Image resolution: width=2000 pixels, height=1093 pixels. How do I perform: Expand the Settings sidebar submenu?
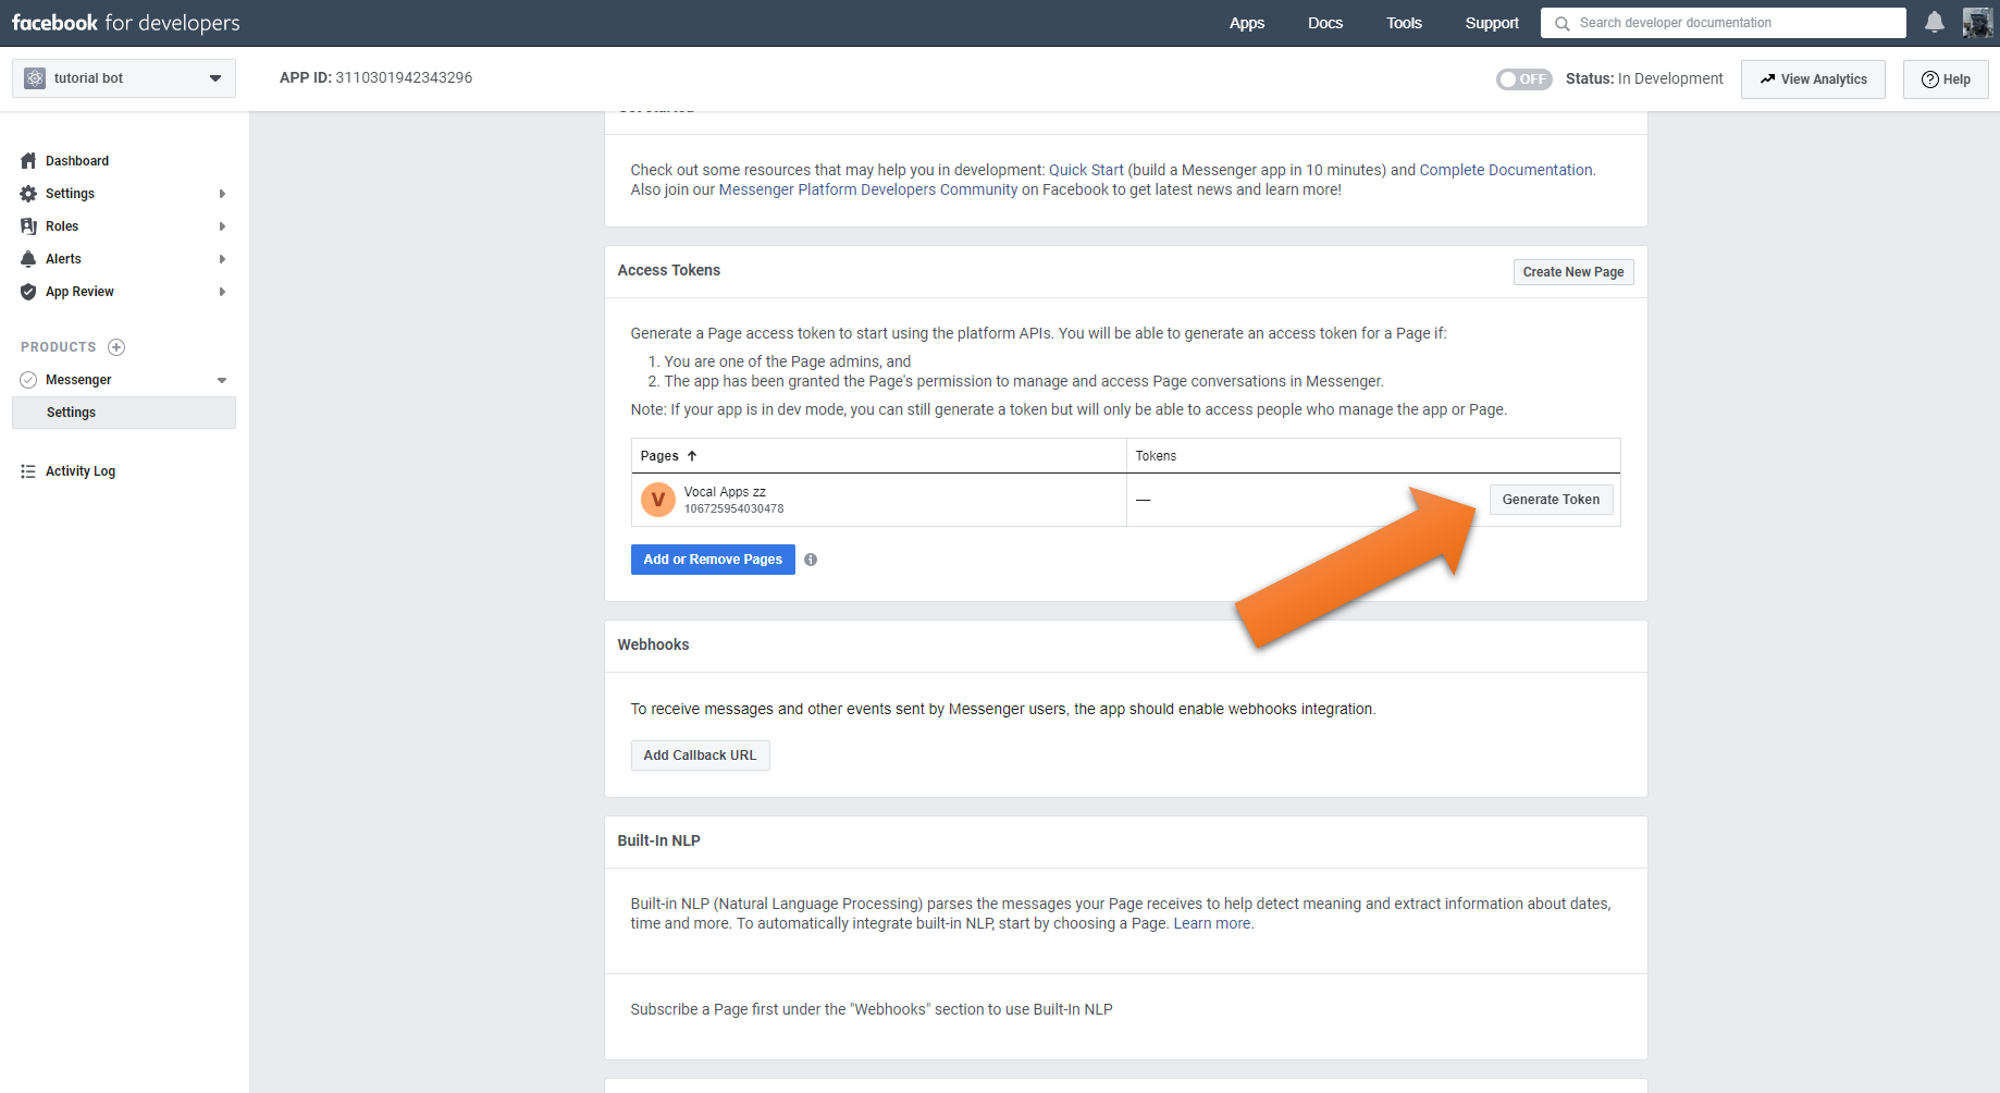(221, 194)
